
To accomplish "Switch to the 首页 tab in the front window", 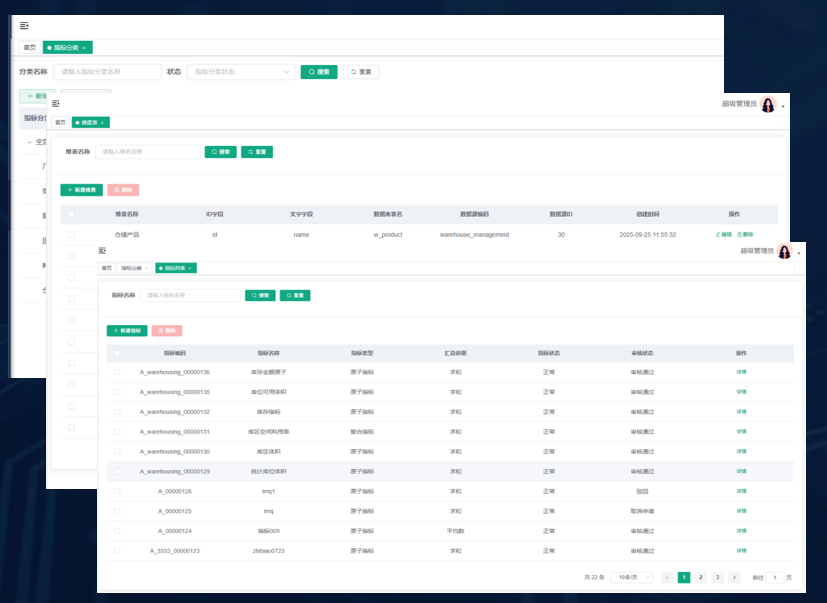I will (x=106, y=268).
